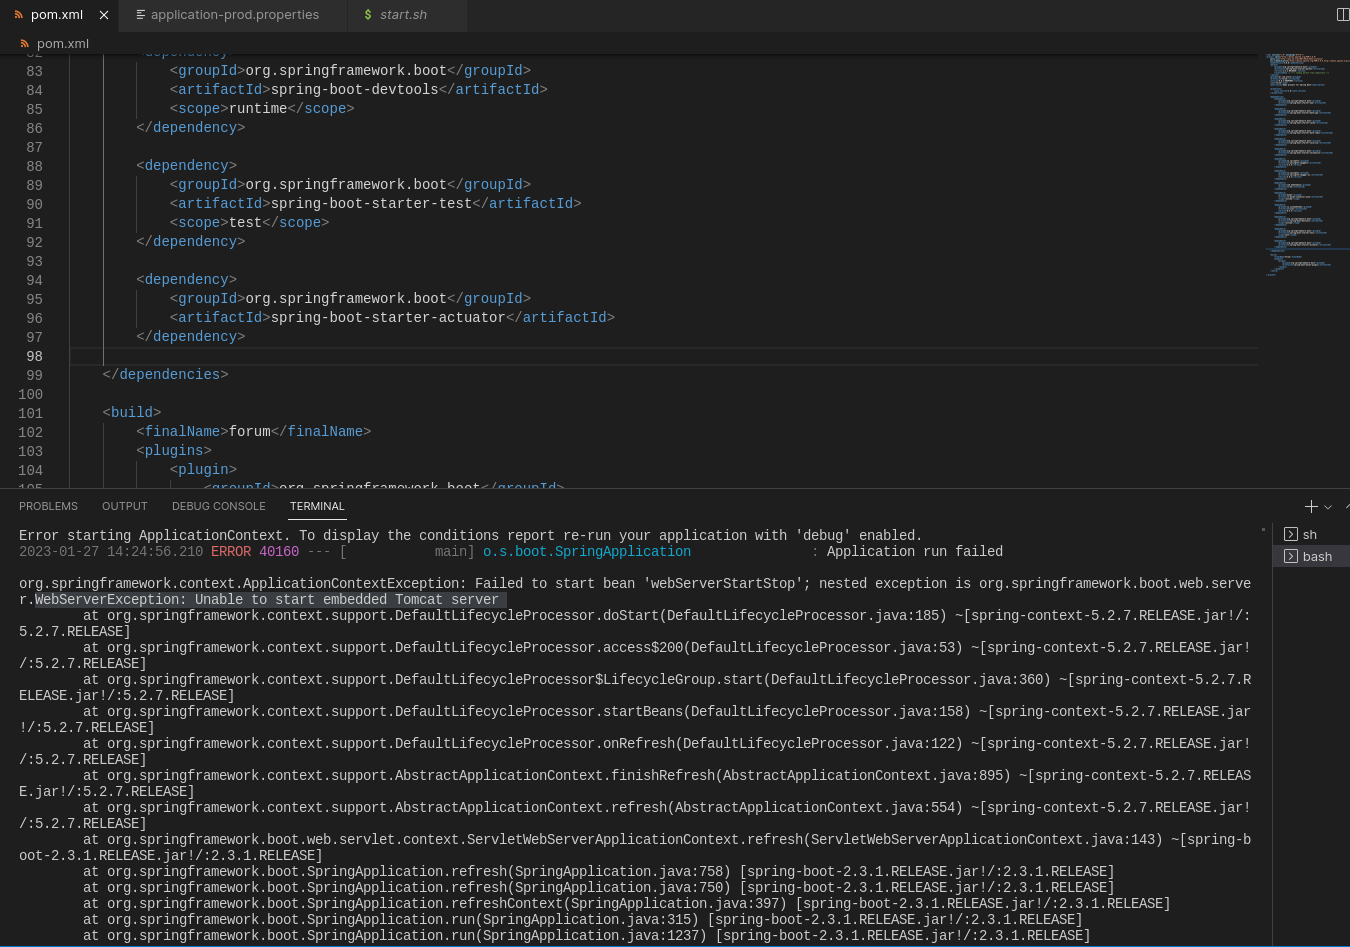The height and width of the screenshot is (947, 1350).
Task: Switch to the OUTPUT panel tab
Action: pos(125,506)
